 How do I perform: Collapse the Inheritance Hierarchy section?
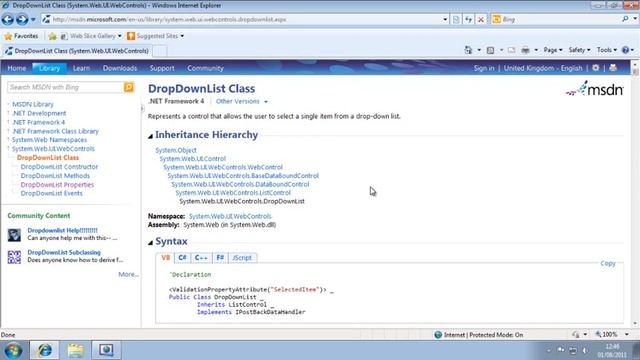150,136
